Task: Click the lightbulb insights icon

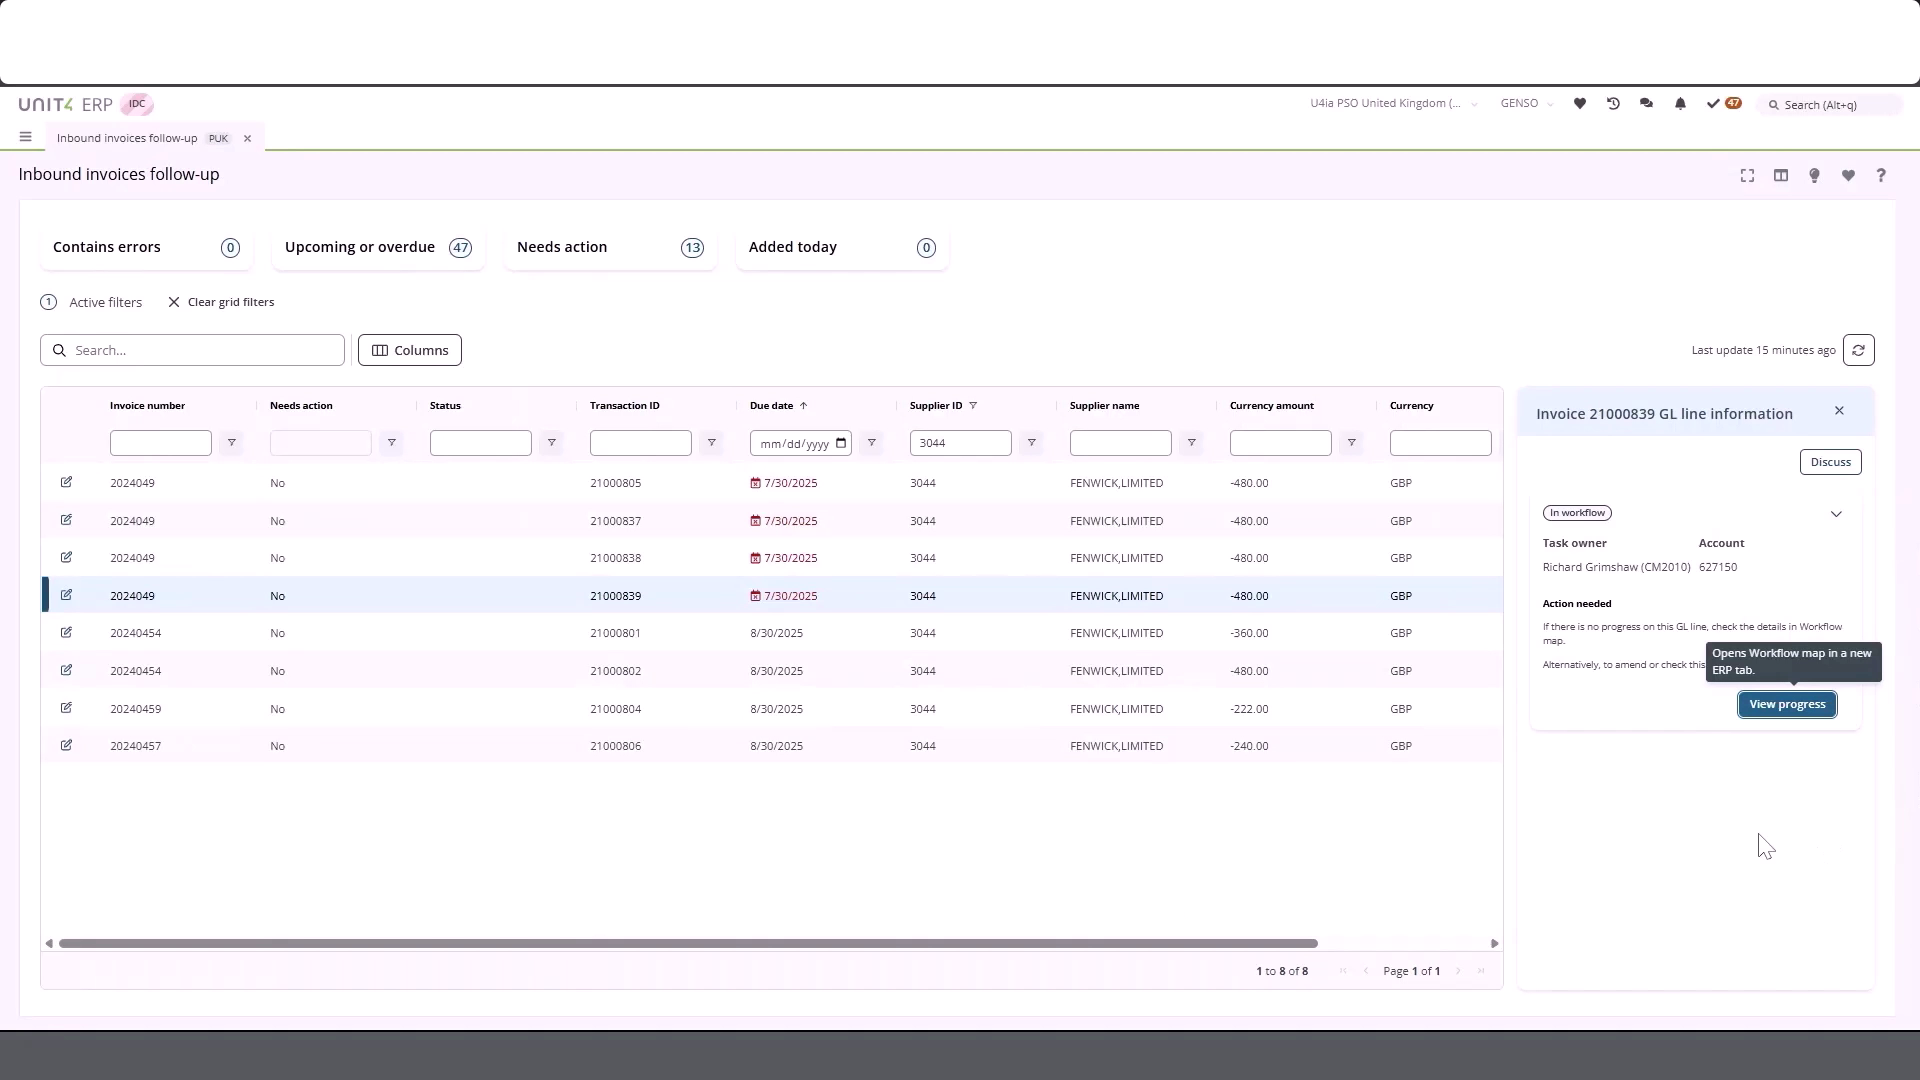Action: tap(1813, 175)
